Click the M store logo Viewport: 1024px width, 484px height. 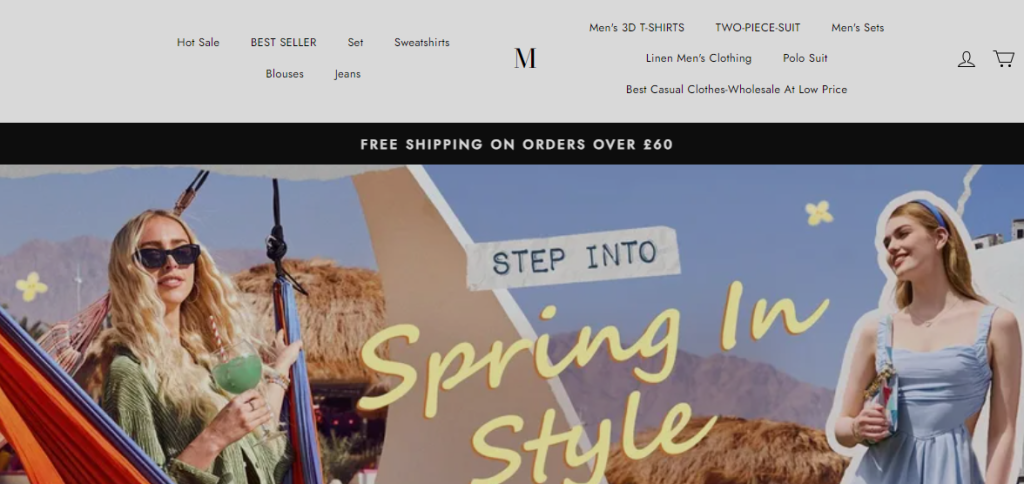click(525, 58)
